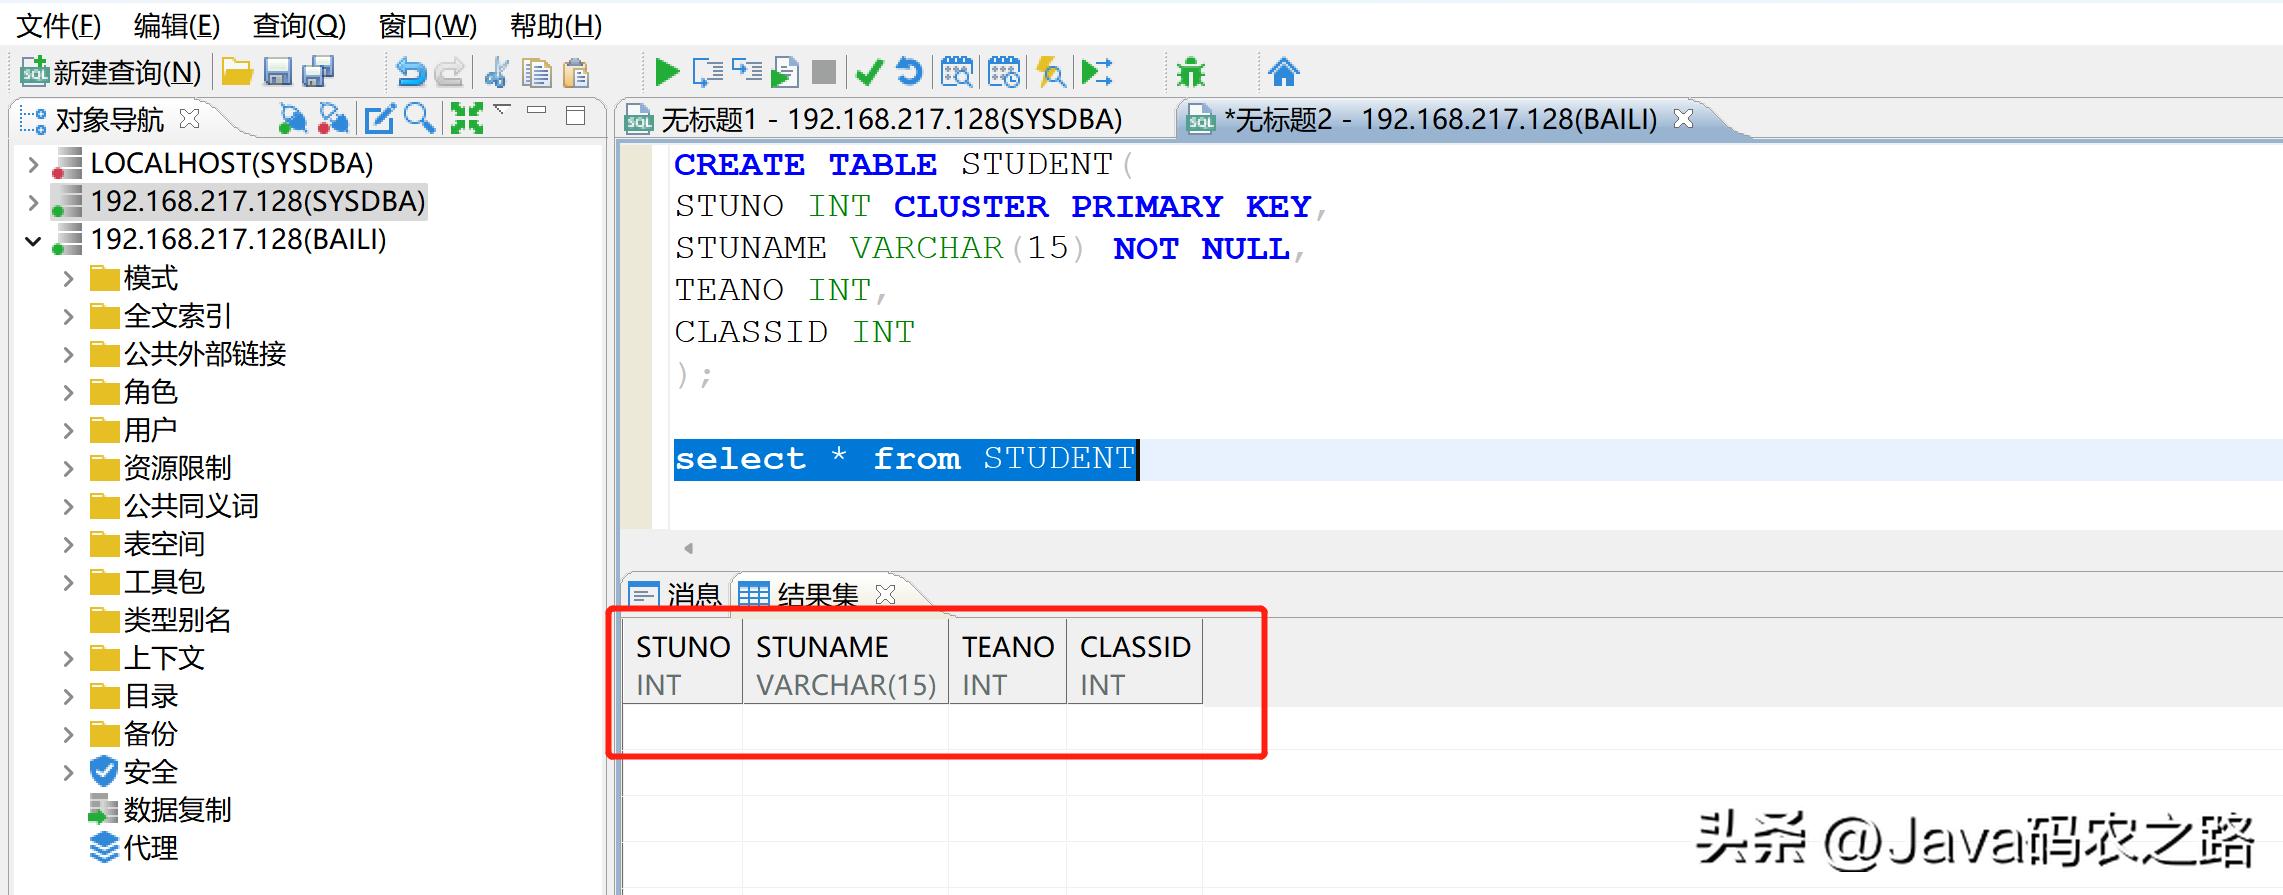
Task: Switch to the 无标题1 SYSDBA query tab
Action: coord(890,120)
